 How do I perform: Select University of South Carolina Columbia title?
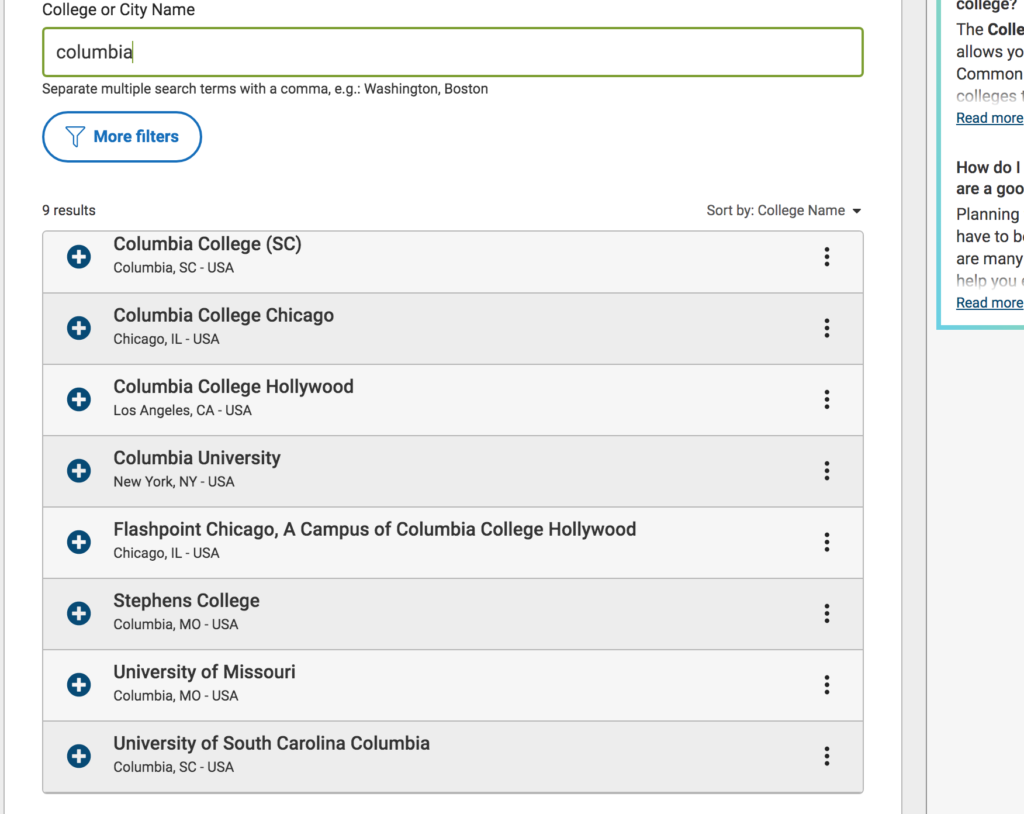[272, 743]
